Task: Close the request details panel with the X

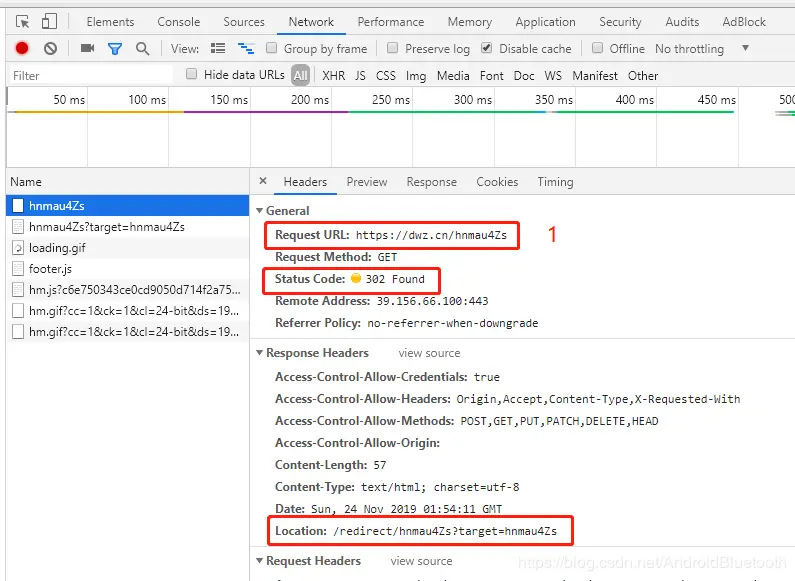Action: tap(263, 181)
